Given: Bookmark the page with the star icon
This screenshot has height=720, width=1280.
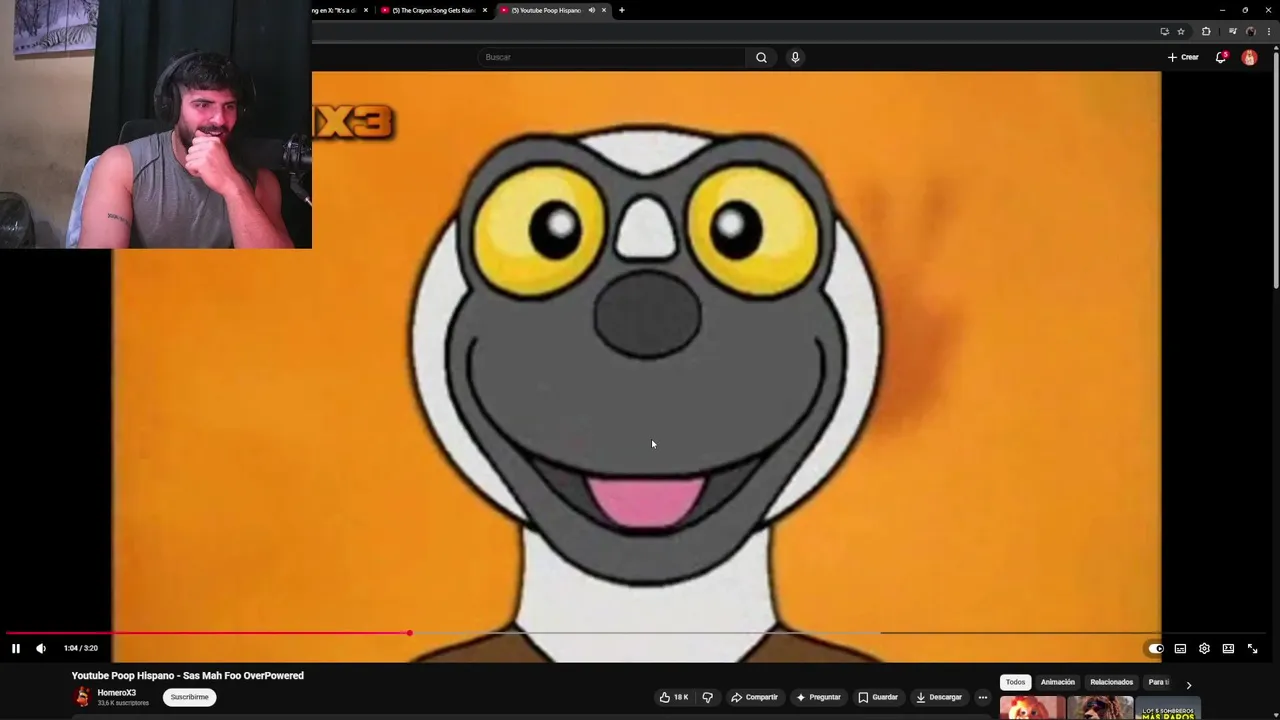Looking at the screenshot, I should click(1180, 31).
